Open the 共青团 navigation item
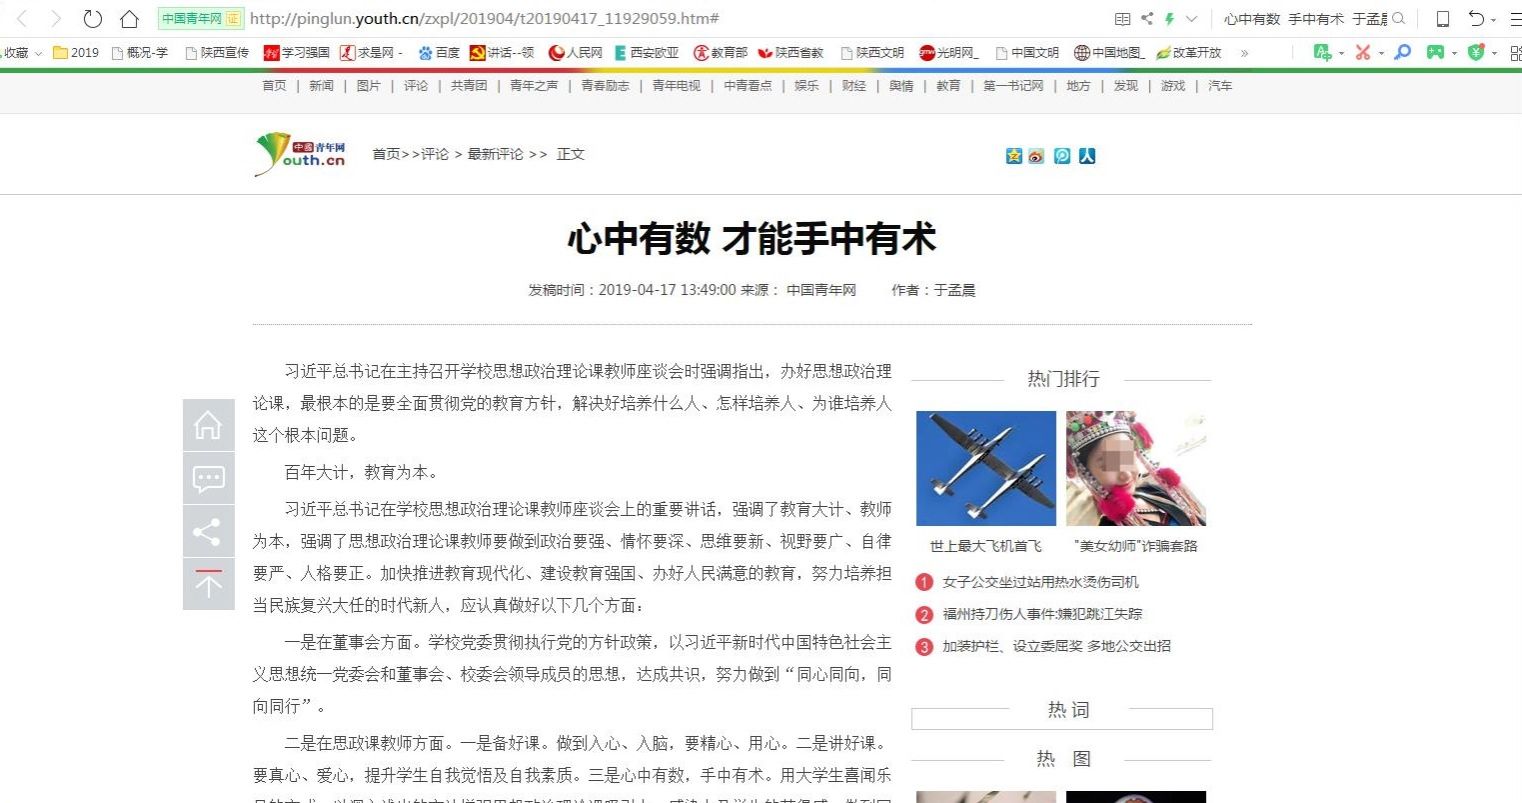 (468, 86)
